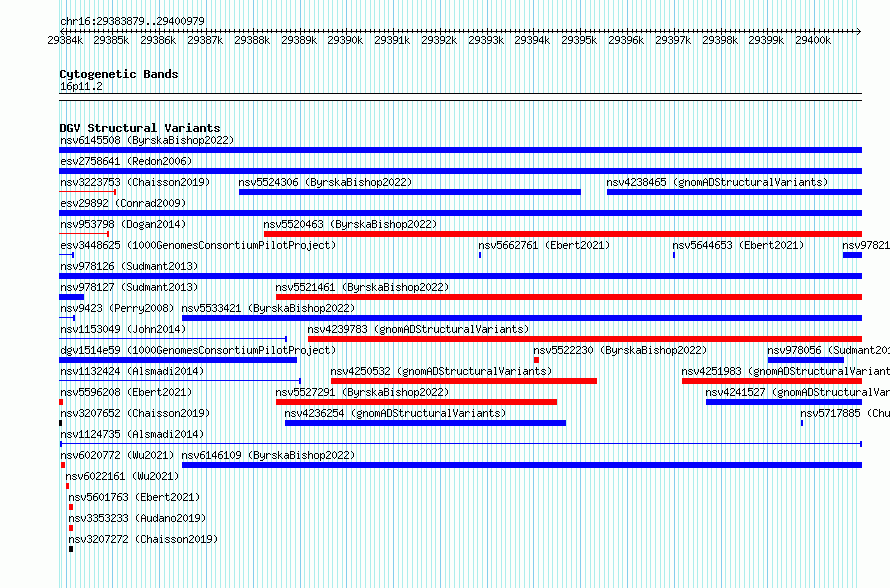Click the red bar under nsv5527291
Screen dimensions: 890x588
click(416, 402)
